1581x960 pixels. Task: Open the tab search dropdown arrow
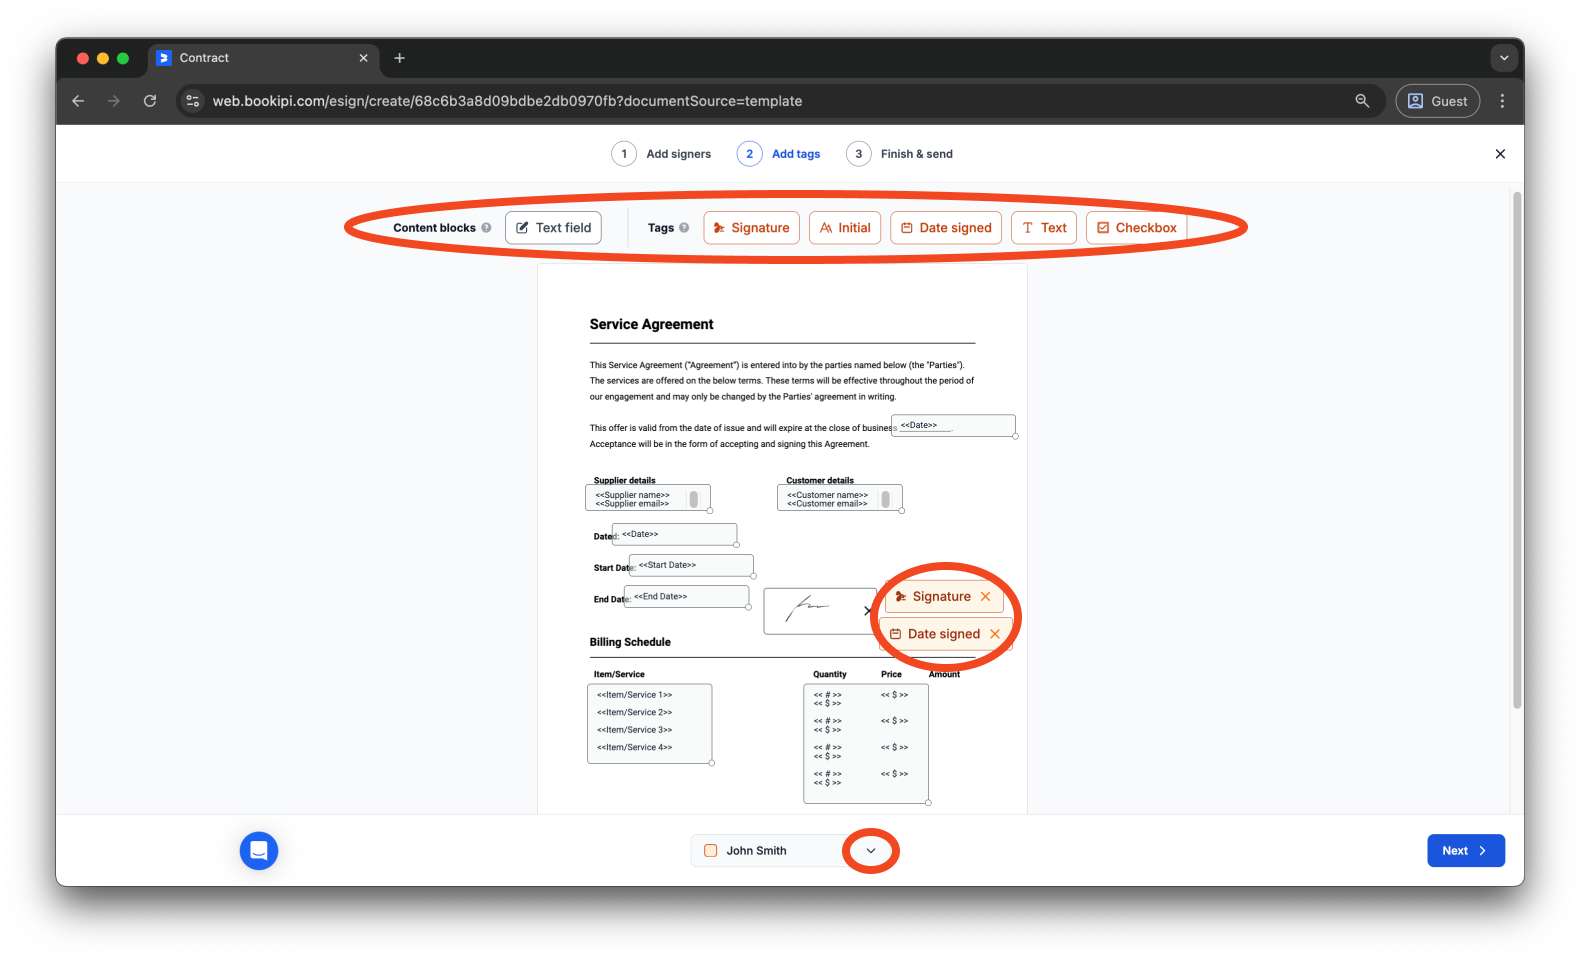click(x=1504, y=58)
